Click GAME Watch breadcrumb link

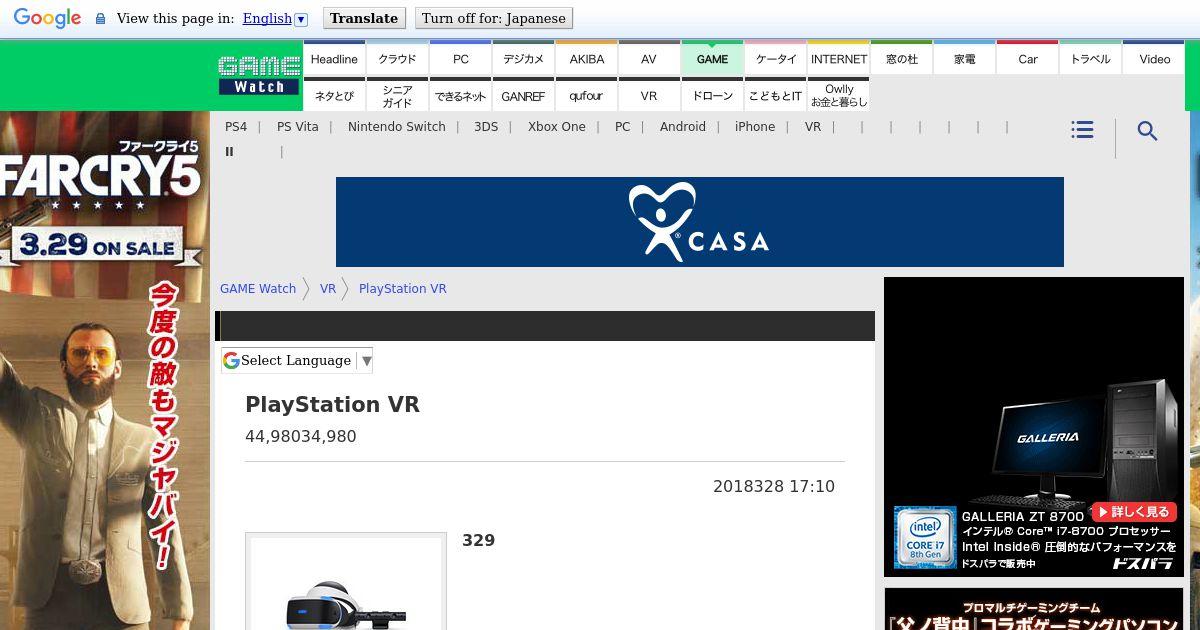(258, 289)
